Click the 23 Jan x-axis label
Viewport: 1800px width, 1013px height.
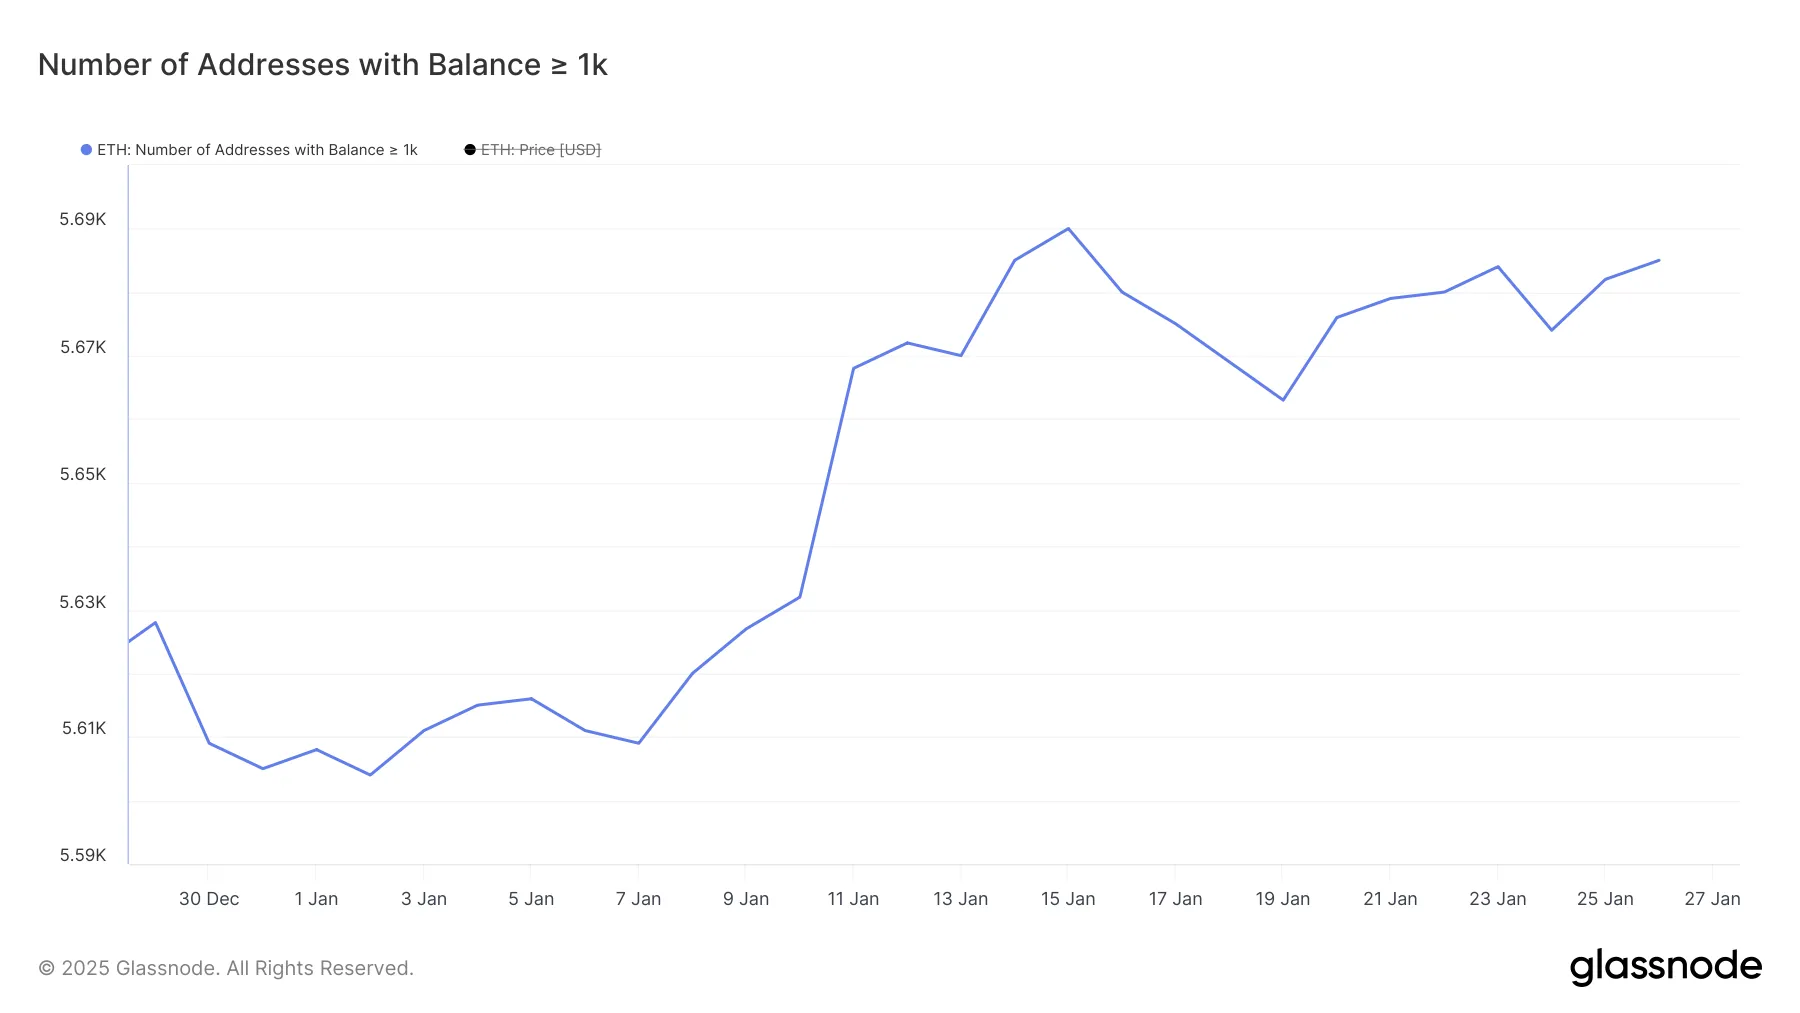1497,899
